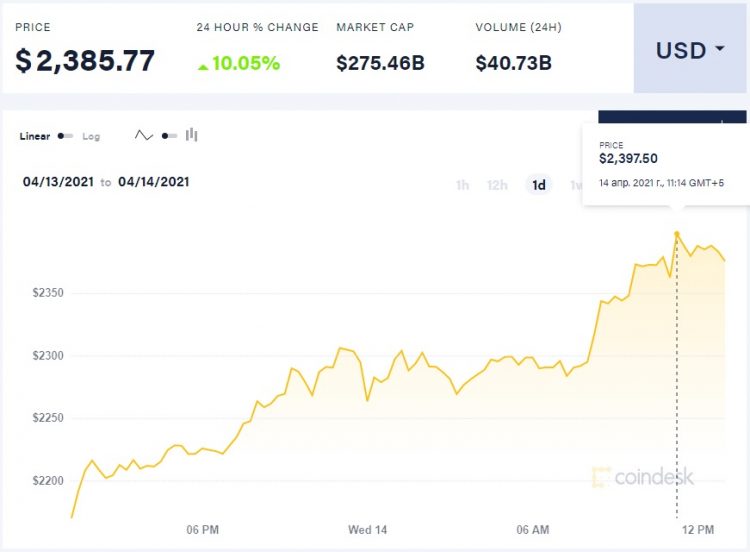Click the candlestick chart icon
The width and height of the screenshot is (750, 552).
tap(191, 136)
